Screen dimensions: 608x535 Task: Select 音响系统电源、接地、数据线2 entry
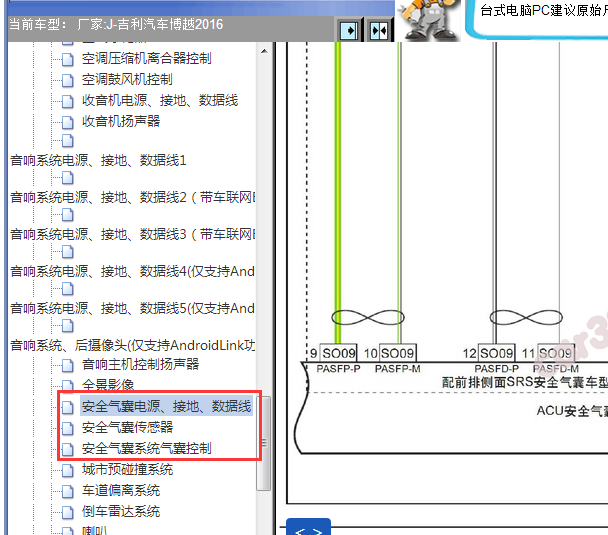(133, 197)
